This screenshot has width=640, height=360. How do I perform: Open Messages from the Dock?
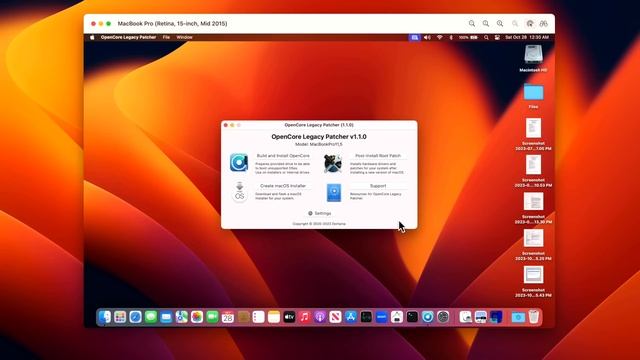pyautogui.click(x=151, y=317)
